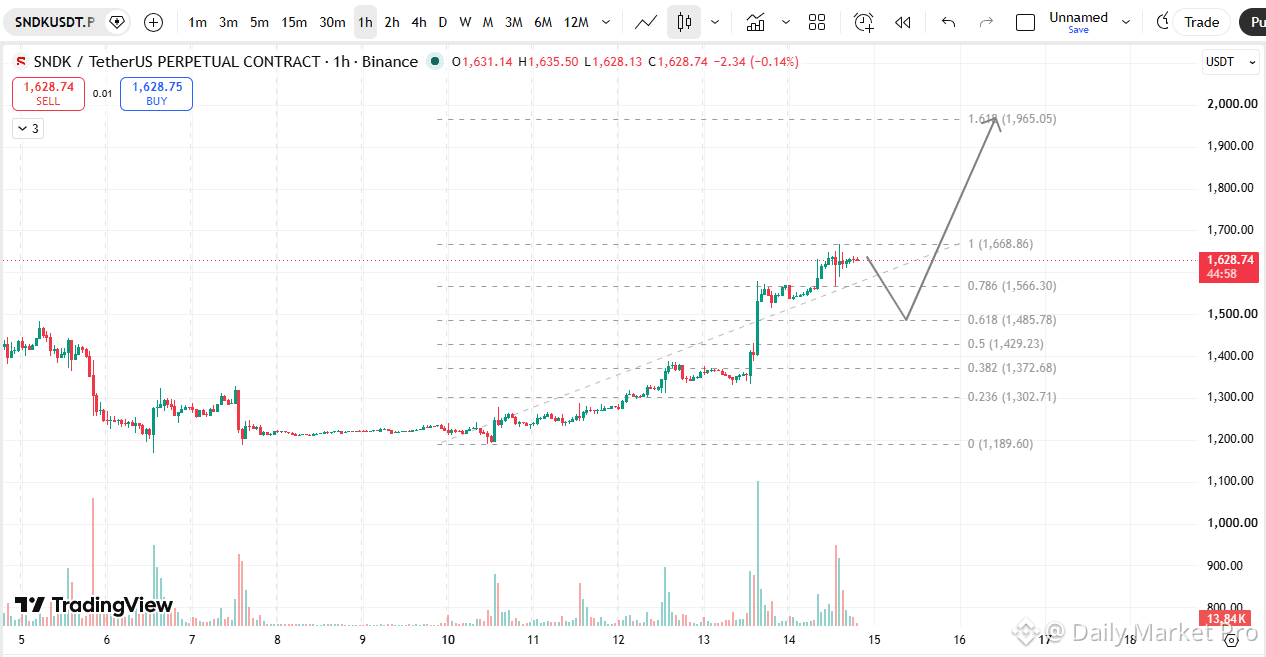Select the 12M timeframe
The image size is (1266, 657).
point(576,22)
